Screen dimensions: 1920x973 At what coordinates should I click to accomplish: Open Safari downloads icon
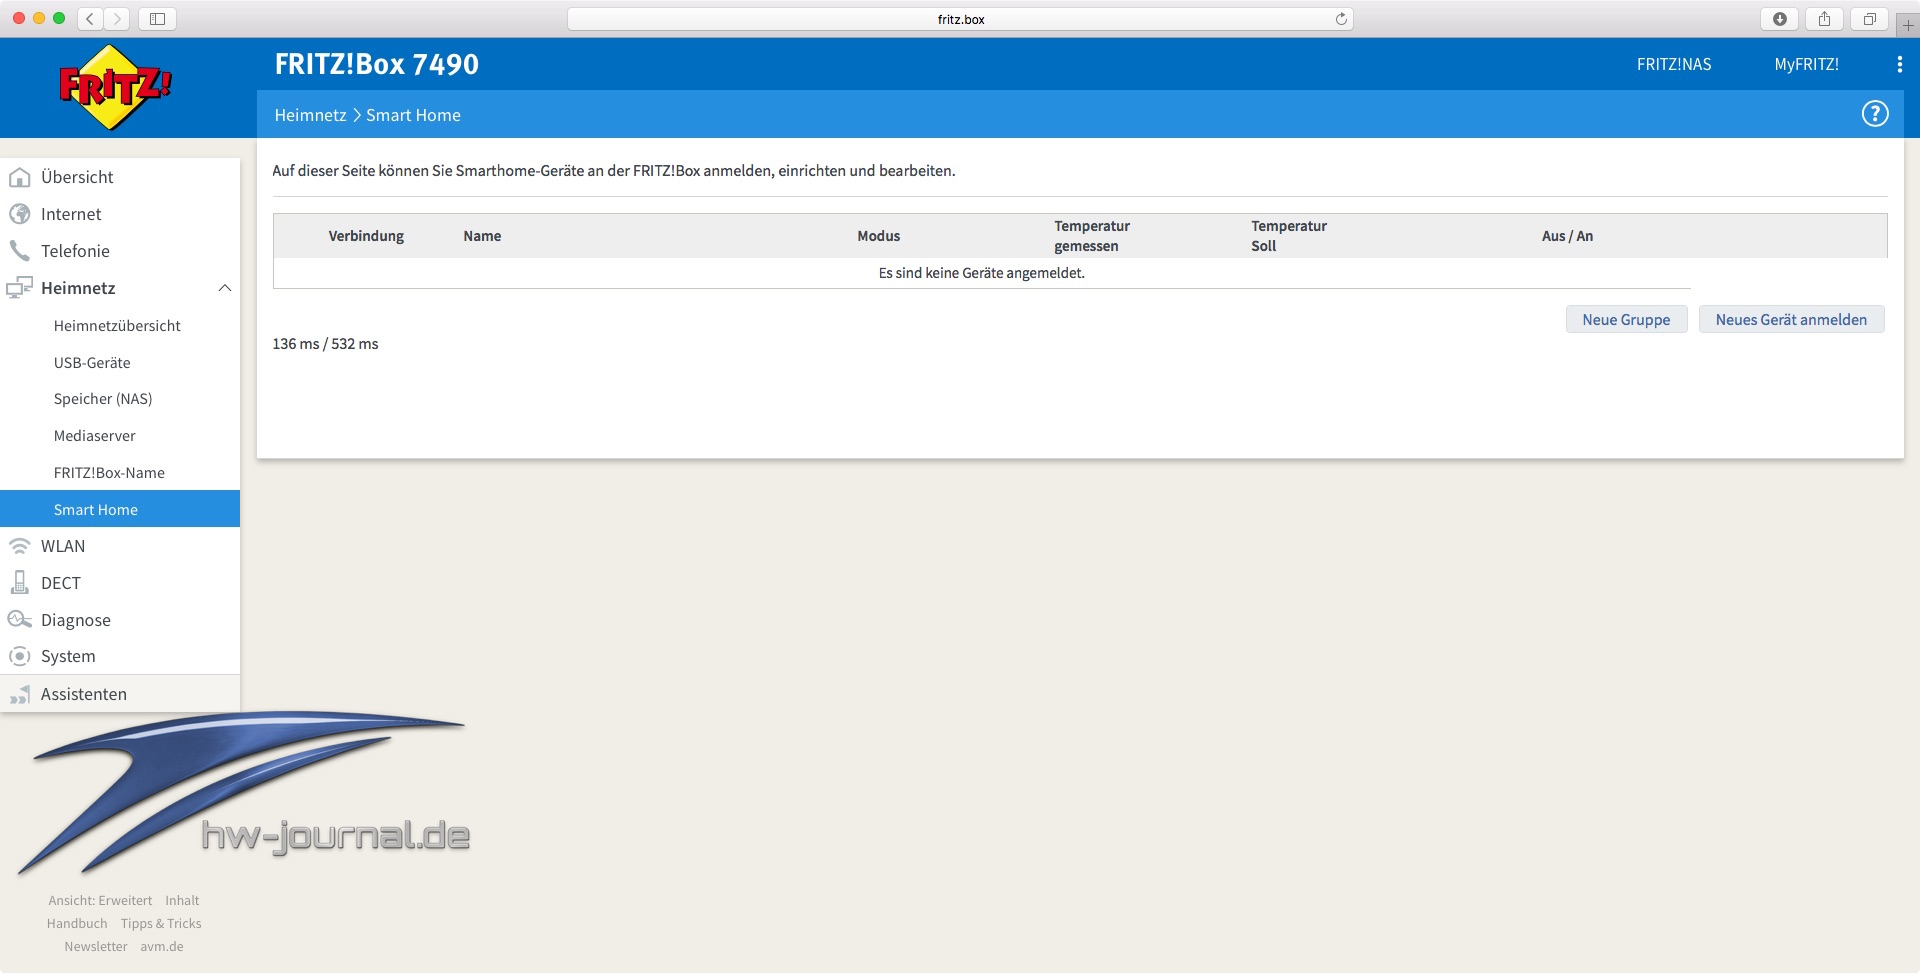click(x=1779, y=19)
